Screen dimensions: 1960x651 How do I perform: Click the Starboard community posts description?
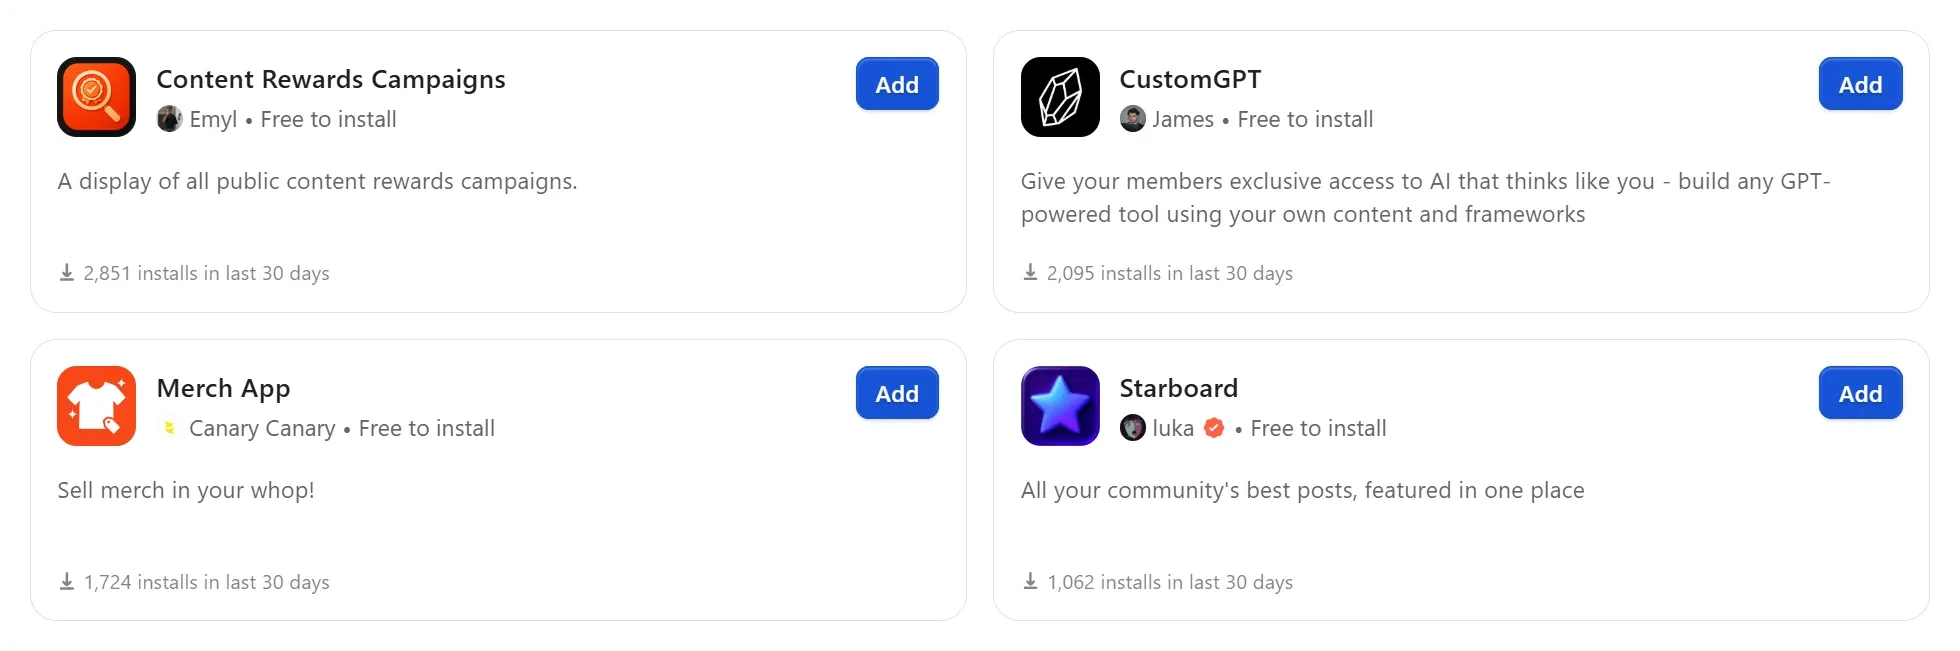point(1302,490)
